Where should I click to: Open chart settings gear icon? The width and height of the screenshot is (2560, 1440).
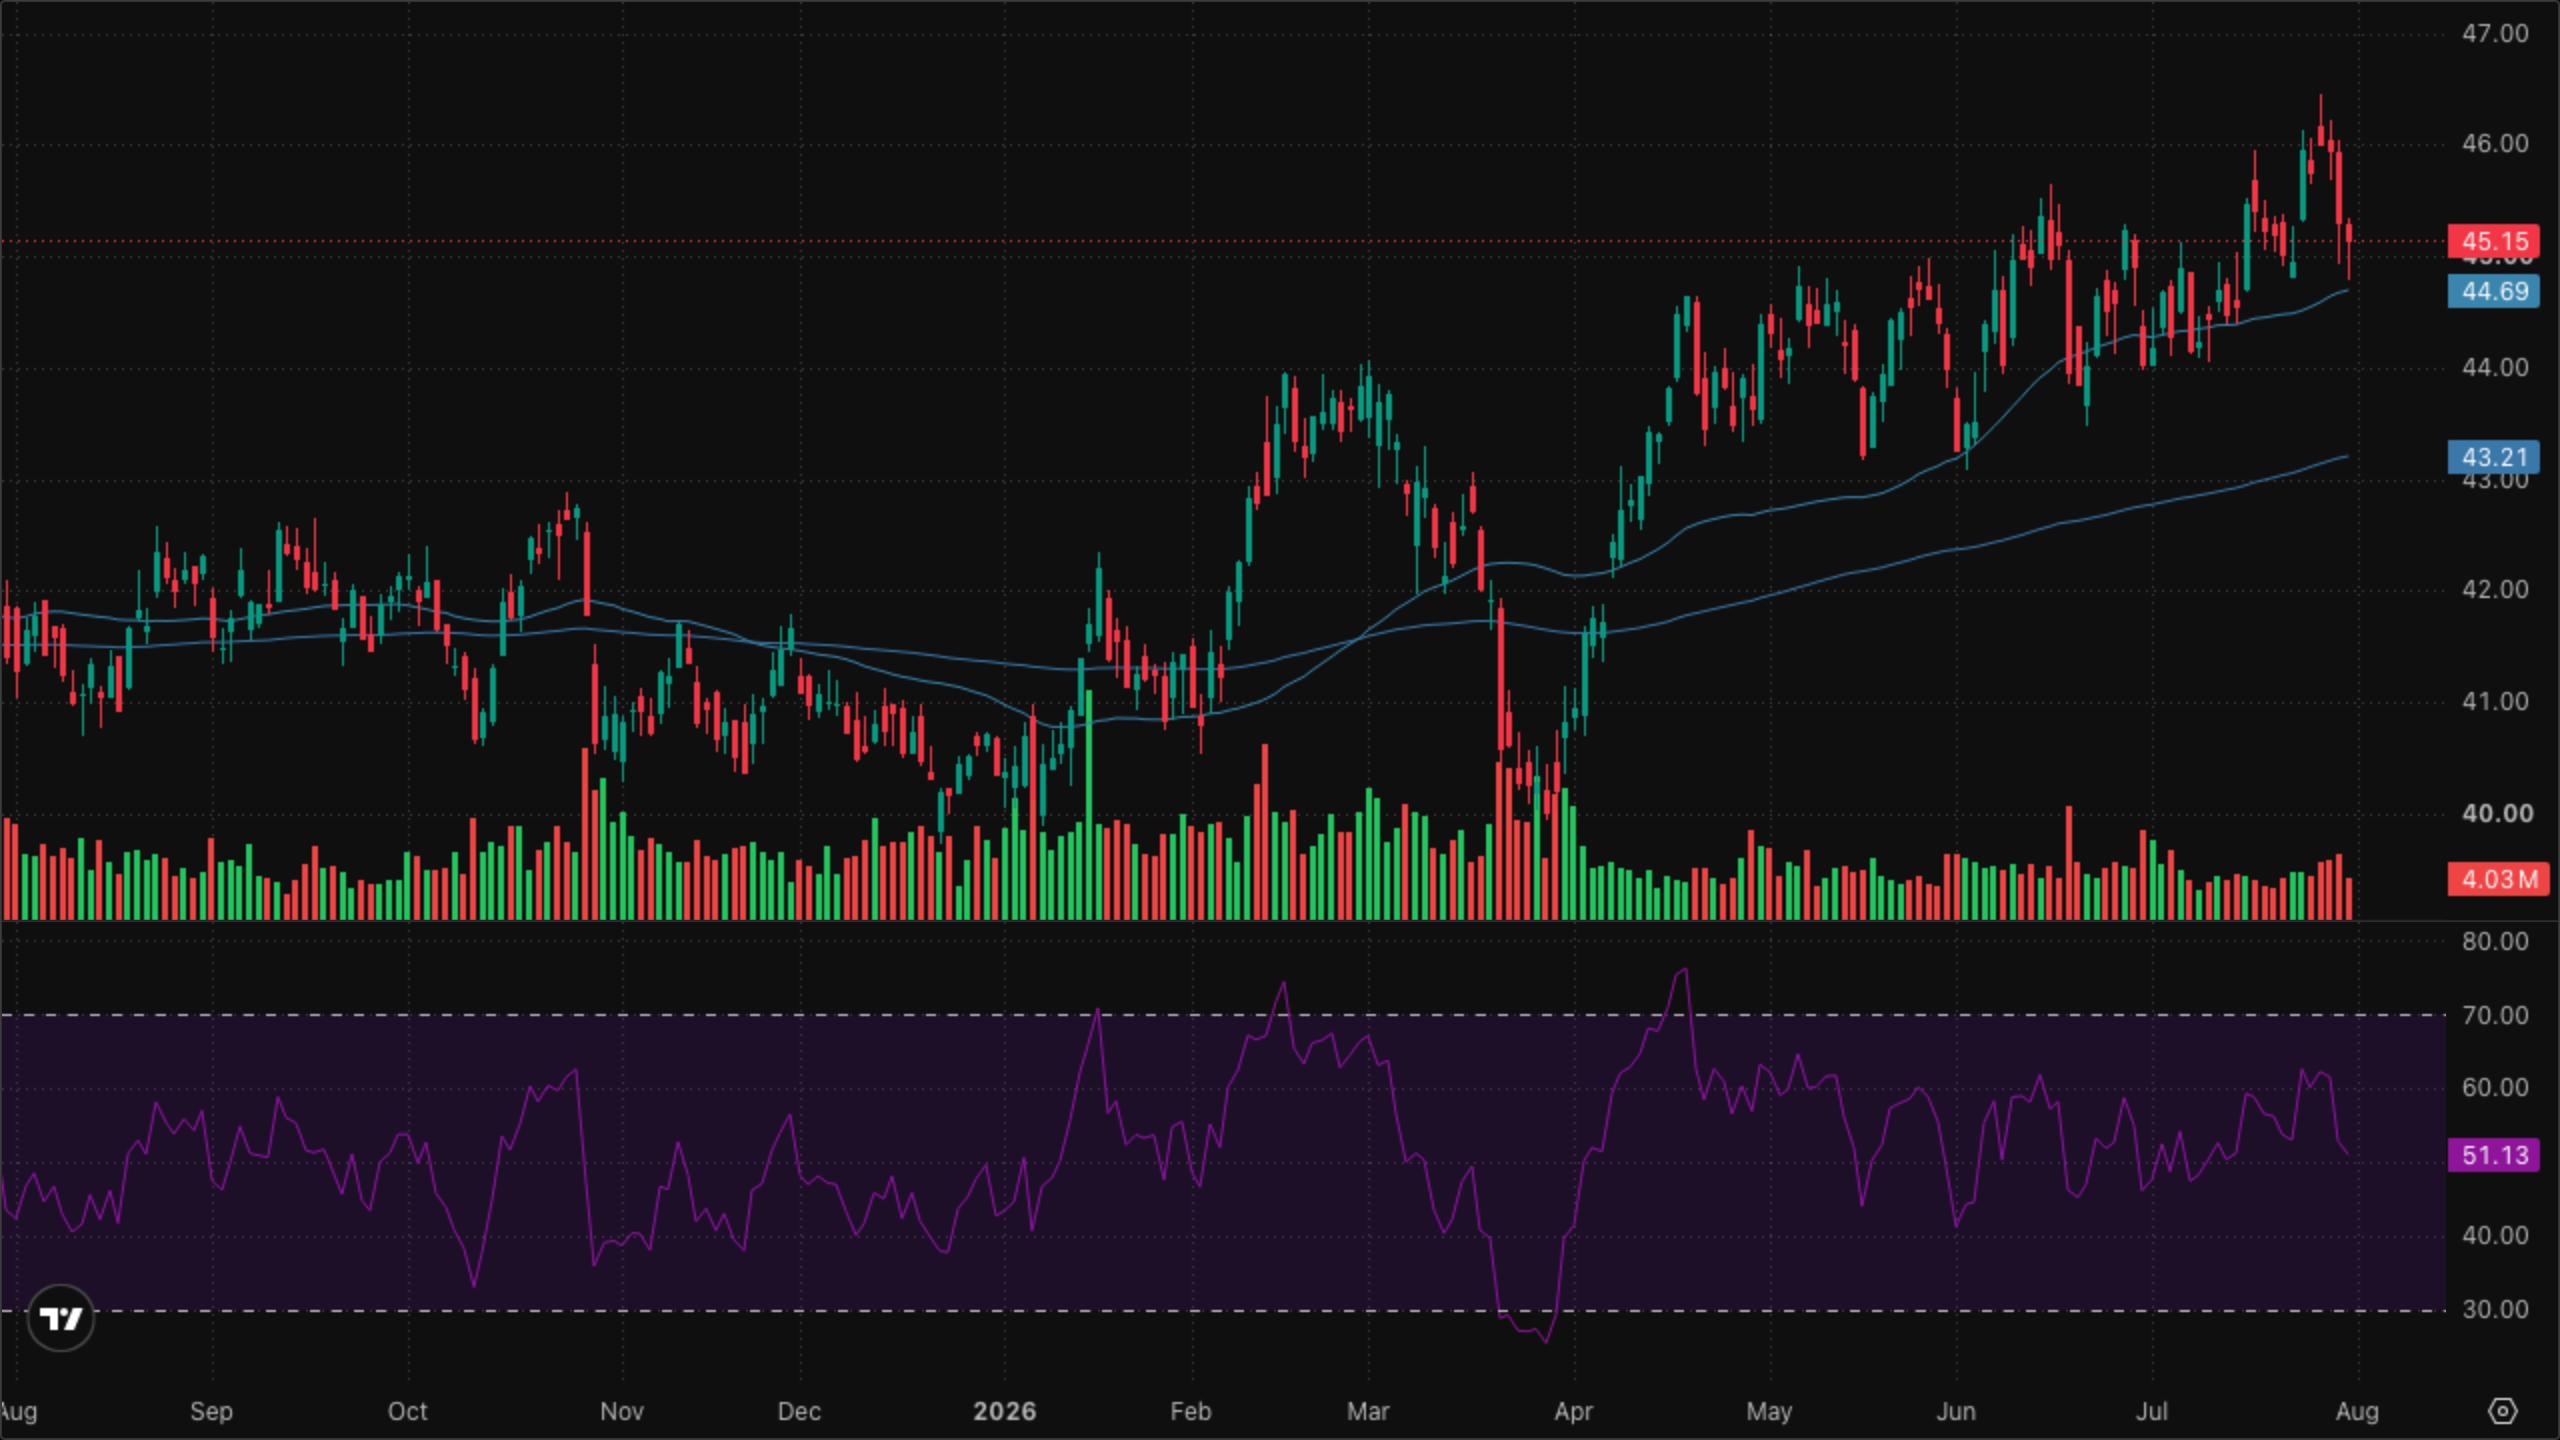[2502, 1411]
